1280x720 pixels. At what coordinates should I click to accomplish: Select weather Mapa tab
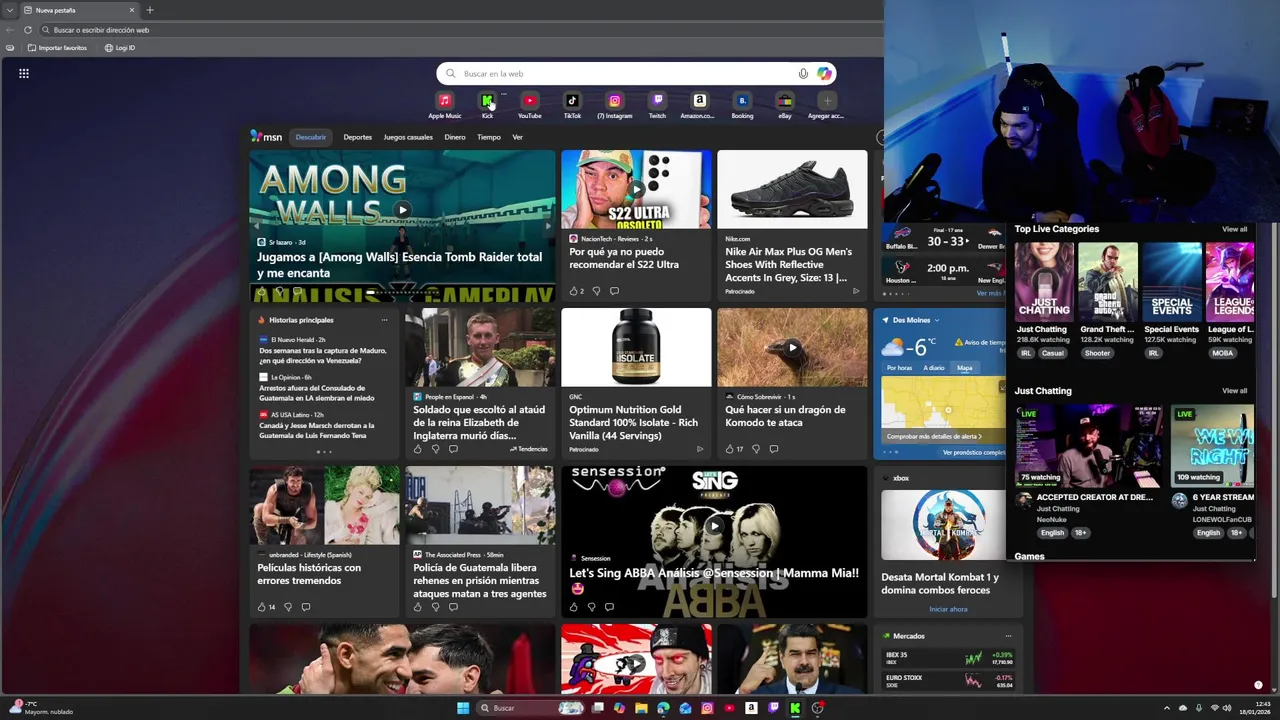964,368
